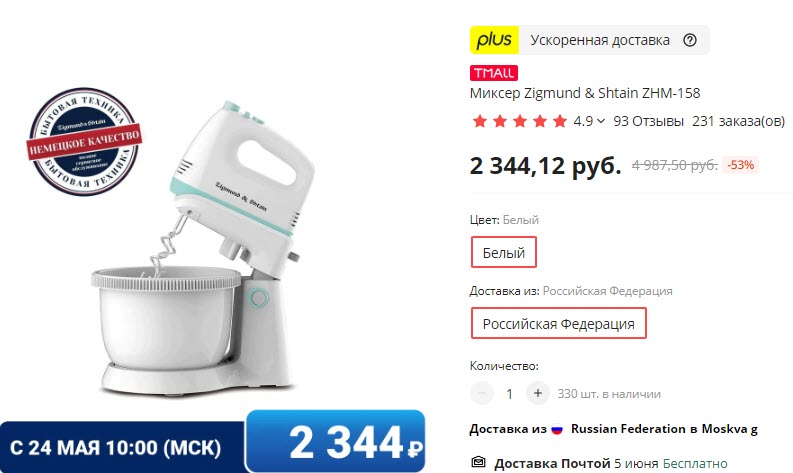Click the red TMALL logo badge
The width and height of the screenshot is (793, 473).
(x=494, y=73)
